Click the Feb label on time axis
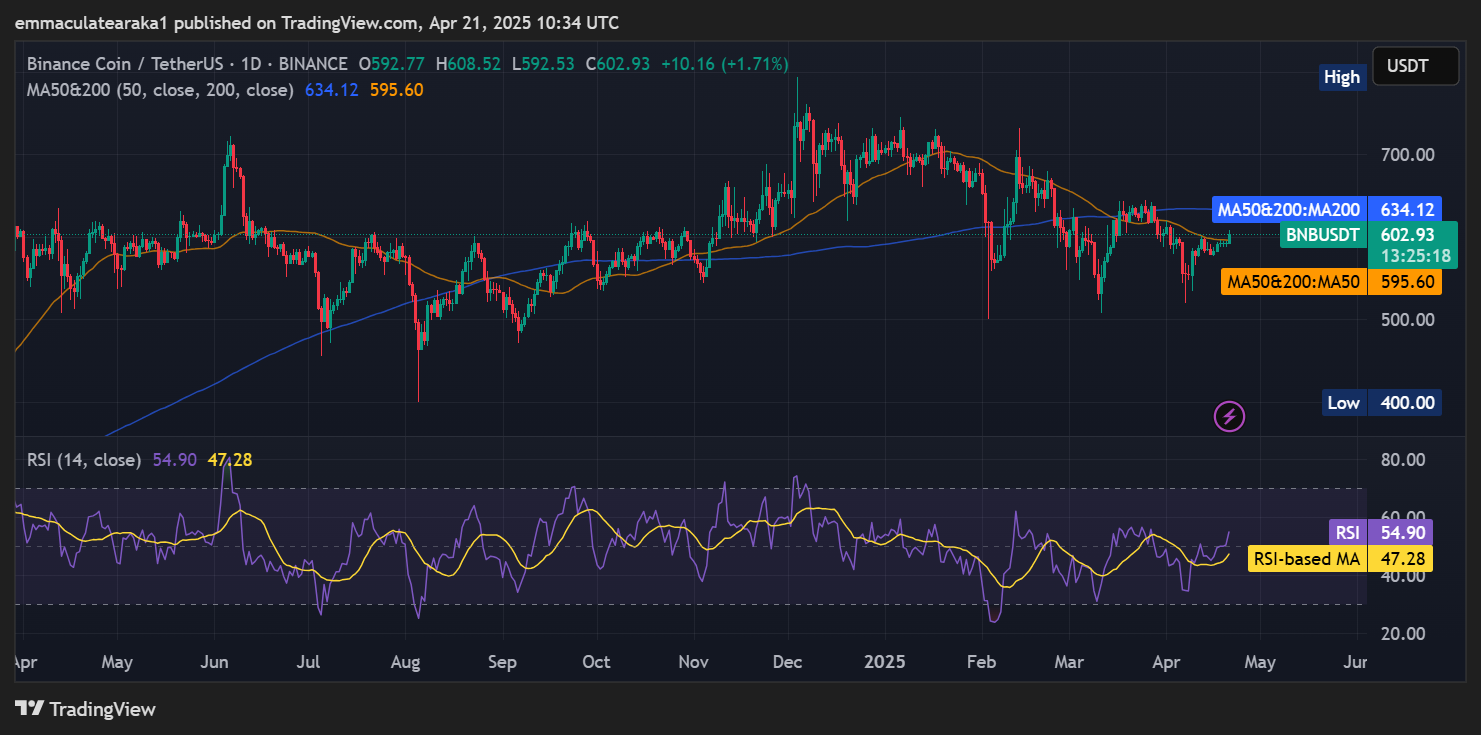 click(983, 662)
